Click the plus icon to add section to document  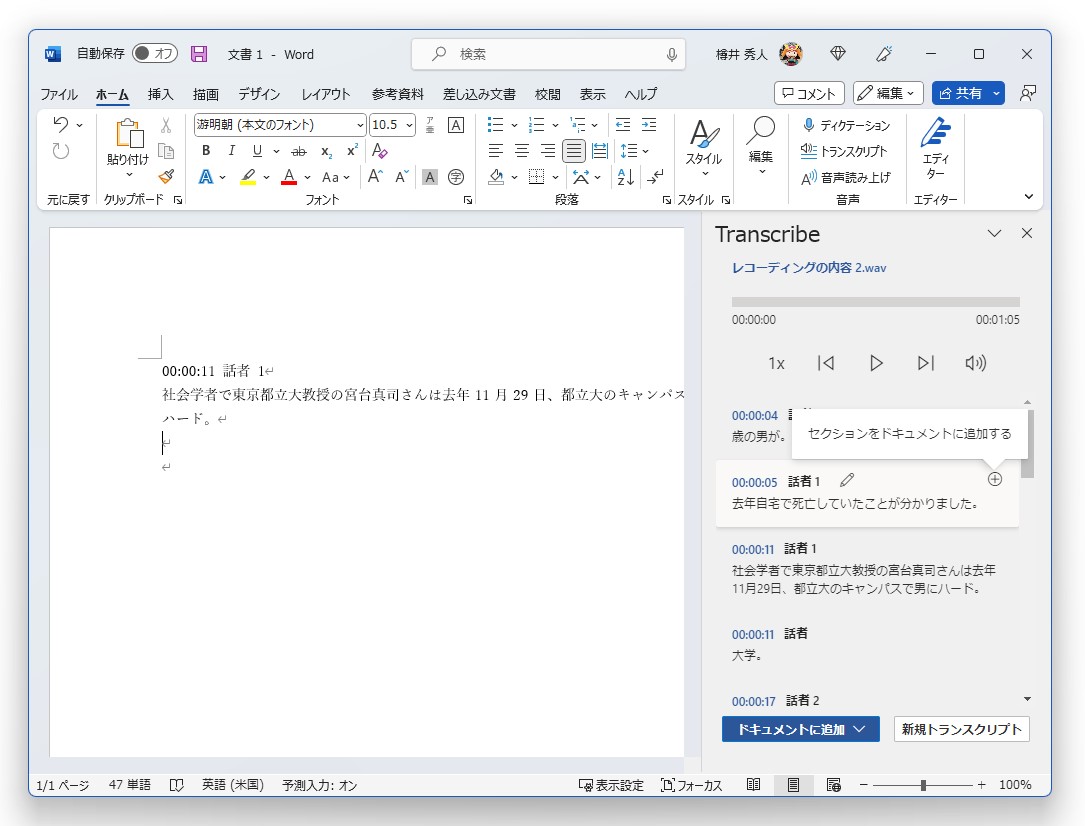994,480
